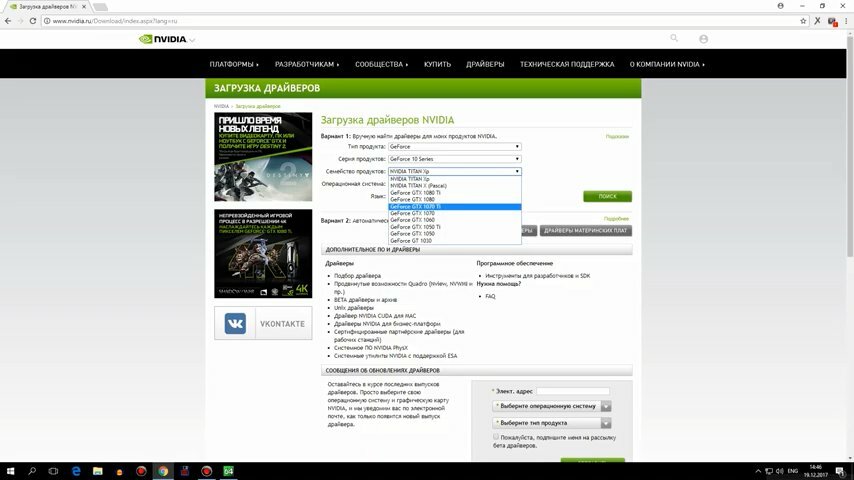Open the Unix драйверы link
This screenshot has width=854, height=480.
pyautogui.click(x=353, y=308)
